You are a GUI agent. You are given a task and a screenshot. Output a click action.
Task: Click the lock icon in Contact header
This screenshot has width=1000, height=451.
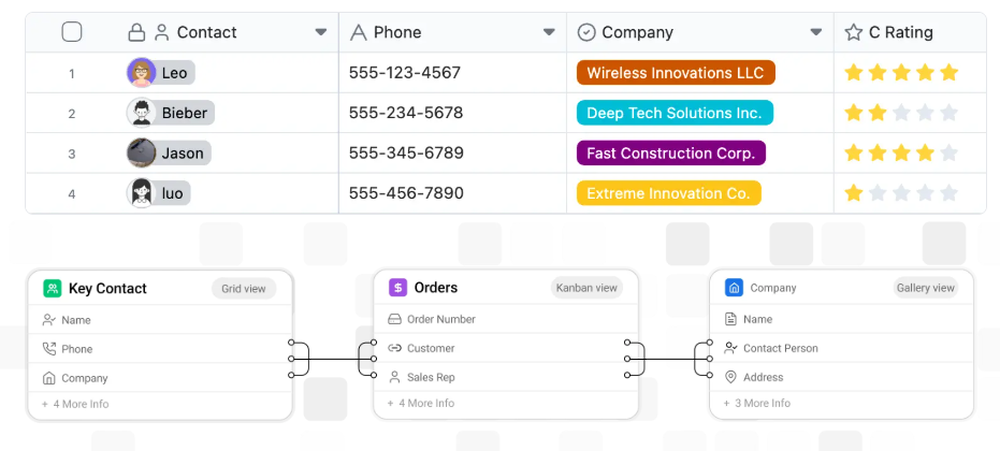pos(137,33)
